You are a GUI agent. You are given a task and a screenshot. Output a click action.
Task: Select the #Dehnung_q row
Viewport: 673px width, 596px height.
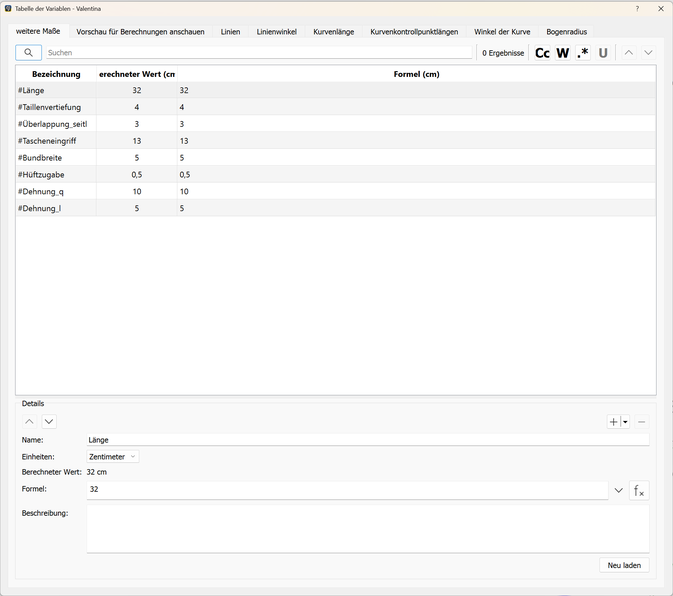coord(336,191)
